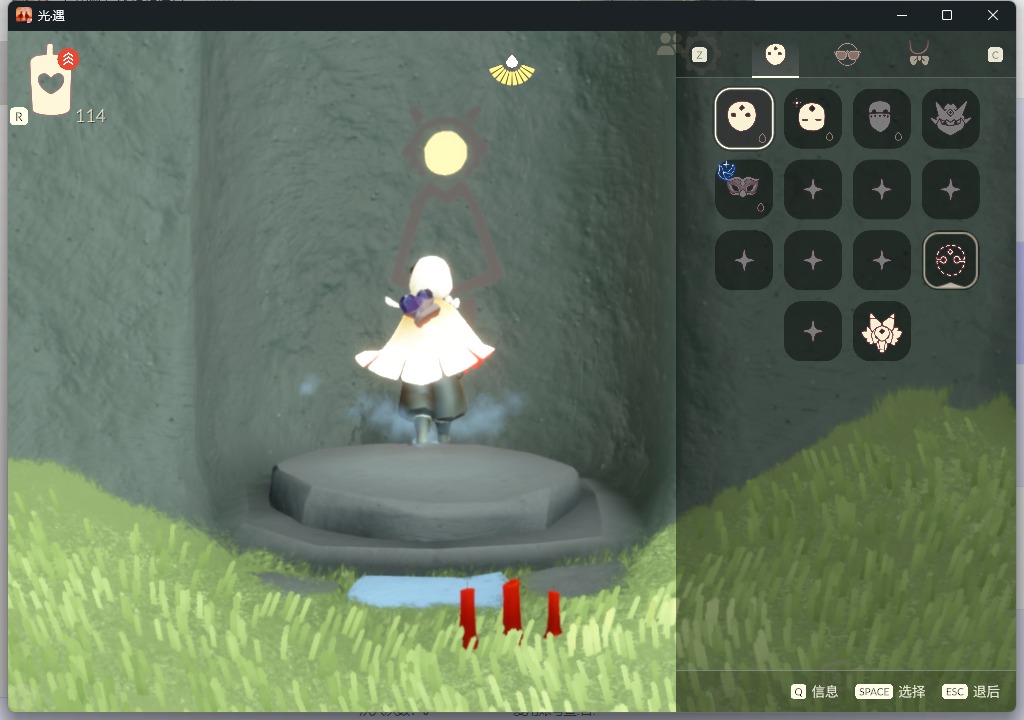Click star slot below horned demon mask

(x=951, y=189)
